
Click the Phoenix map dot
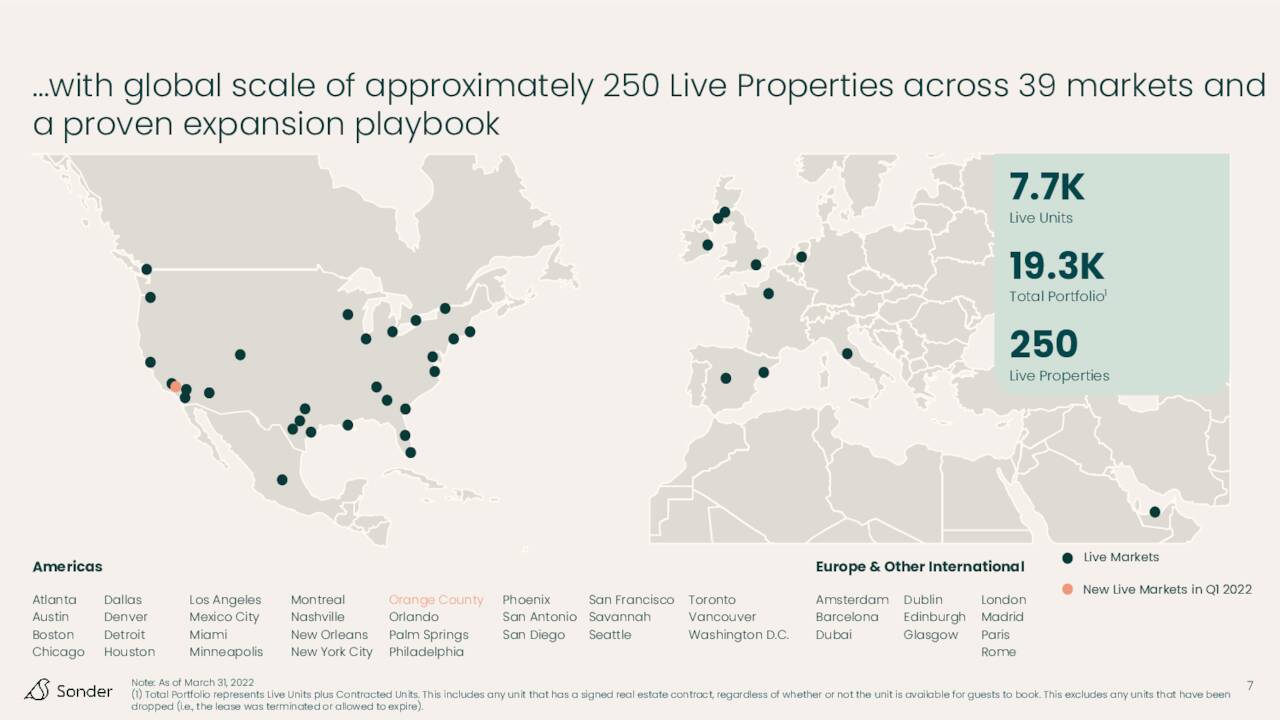point(209,392)
